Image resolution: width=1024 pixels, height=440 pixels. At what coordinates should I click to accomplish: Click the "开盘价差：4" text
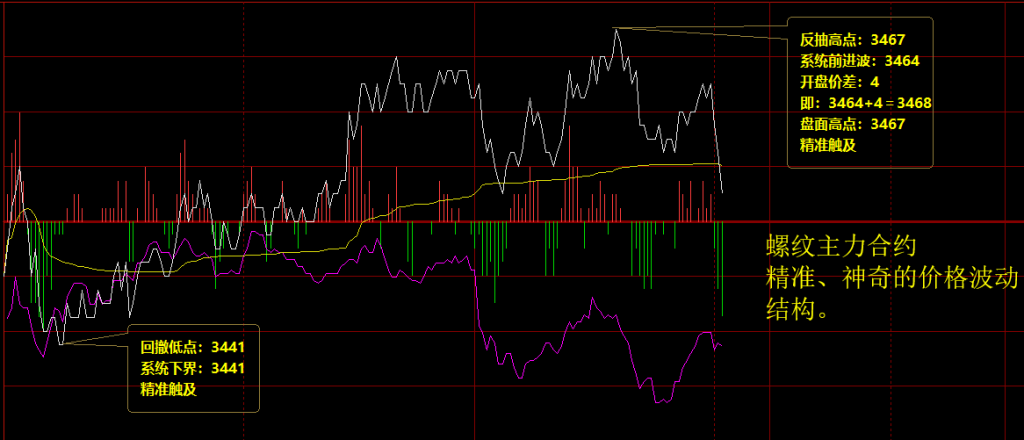tap(839, 82)
